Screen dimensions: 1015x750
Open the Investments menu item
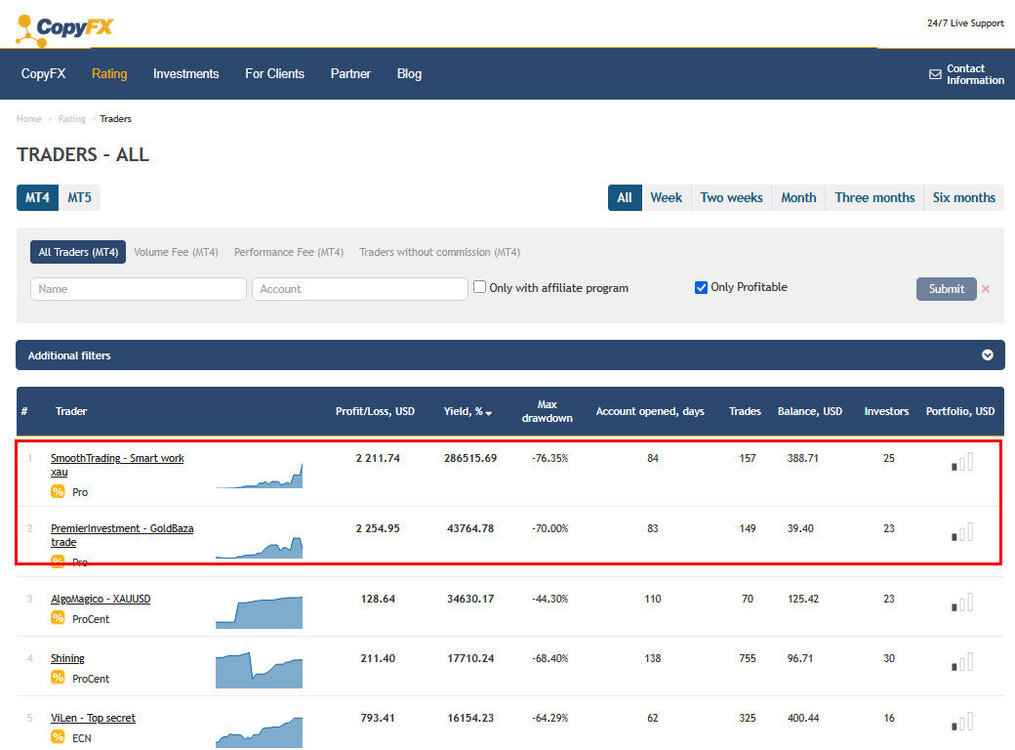[186, 74]
